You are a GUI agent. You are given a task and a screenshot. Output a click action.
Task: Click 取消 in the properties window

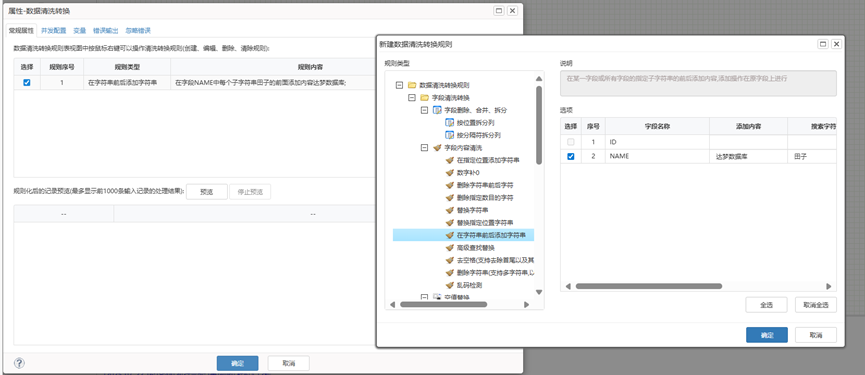click(x=289, y=363)
